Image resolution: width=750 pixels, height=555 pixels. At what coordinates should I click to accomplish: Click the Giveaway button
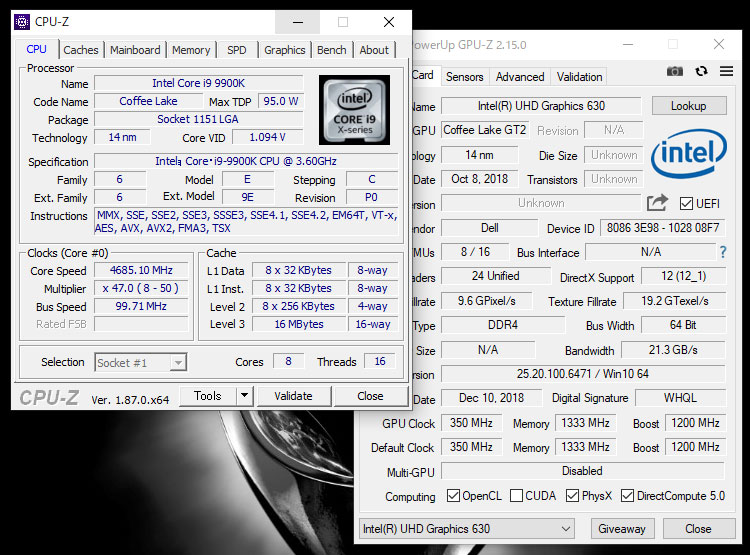622,529
